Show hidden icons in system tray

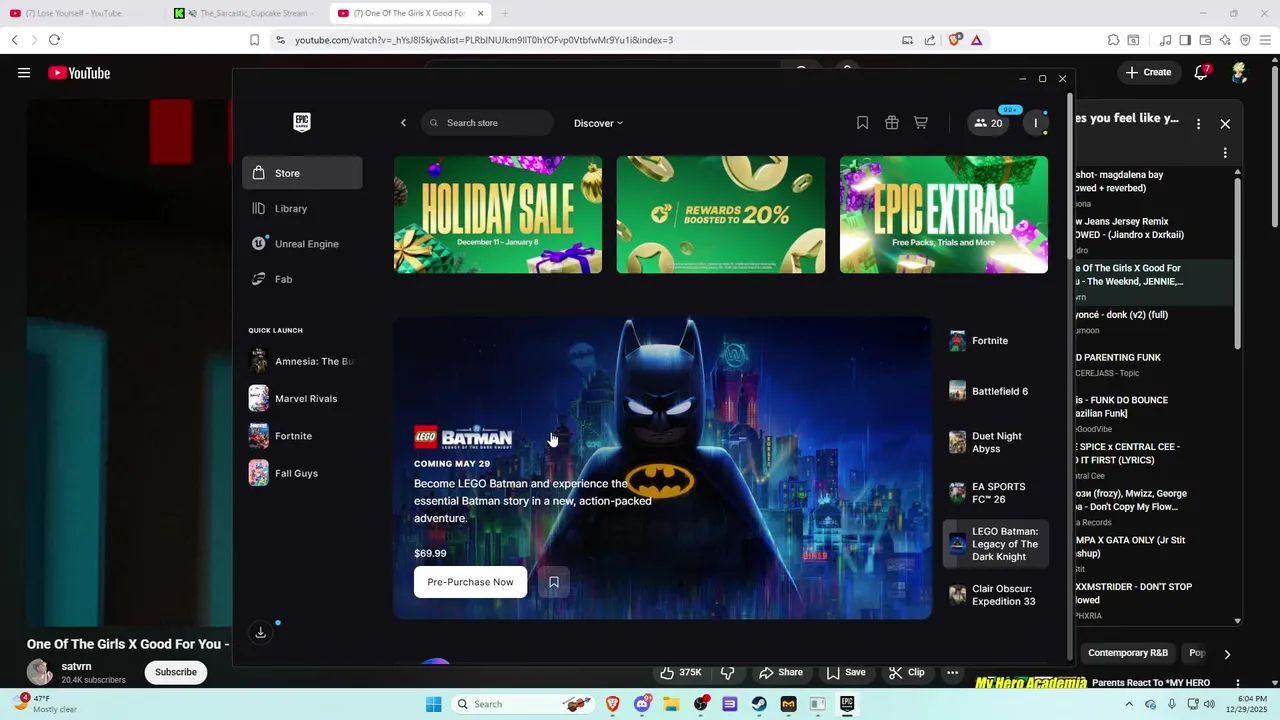[1130, 704]
